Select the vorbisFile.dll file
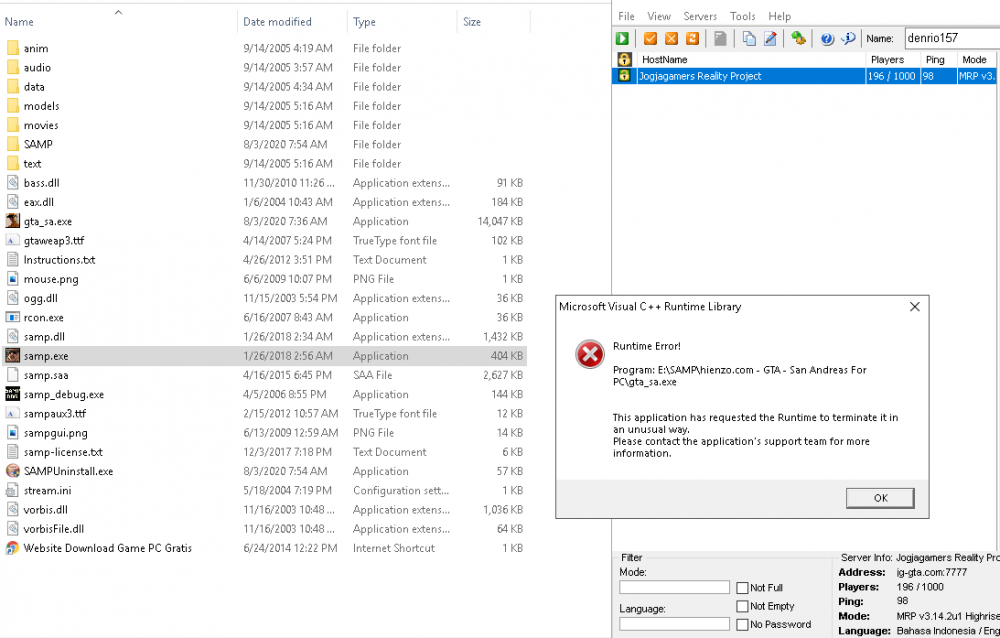 click(264, 529)
